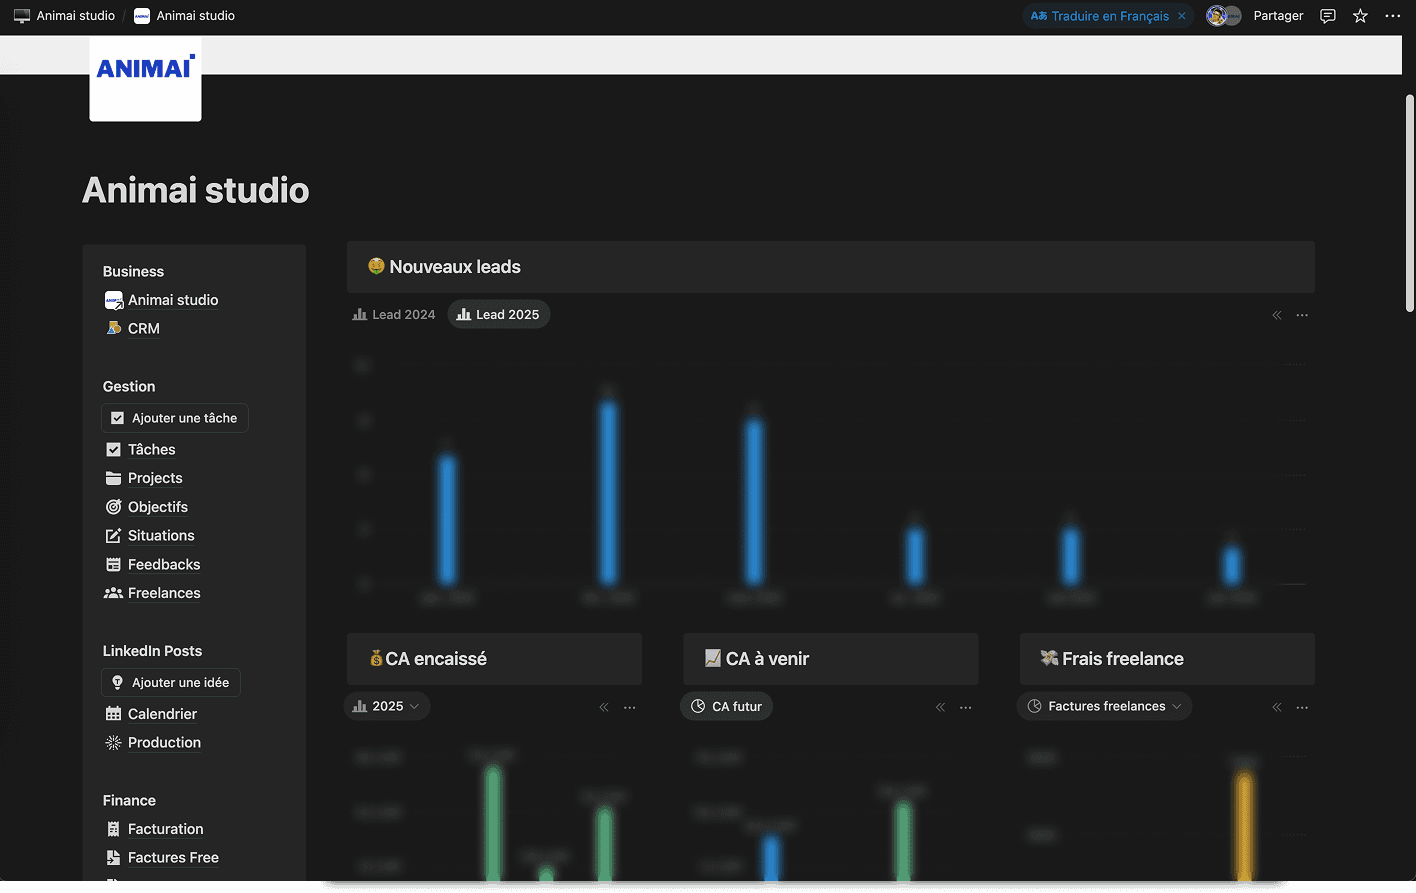Click the first Animai studio breadcrumb
The width and height of the screenshot is (1416, 893).
click(65, 16)
